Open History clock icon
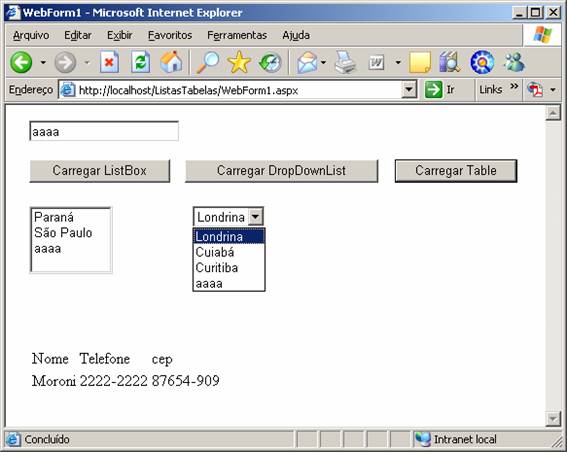 [270, 62]
